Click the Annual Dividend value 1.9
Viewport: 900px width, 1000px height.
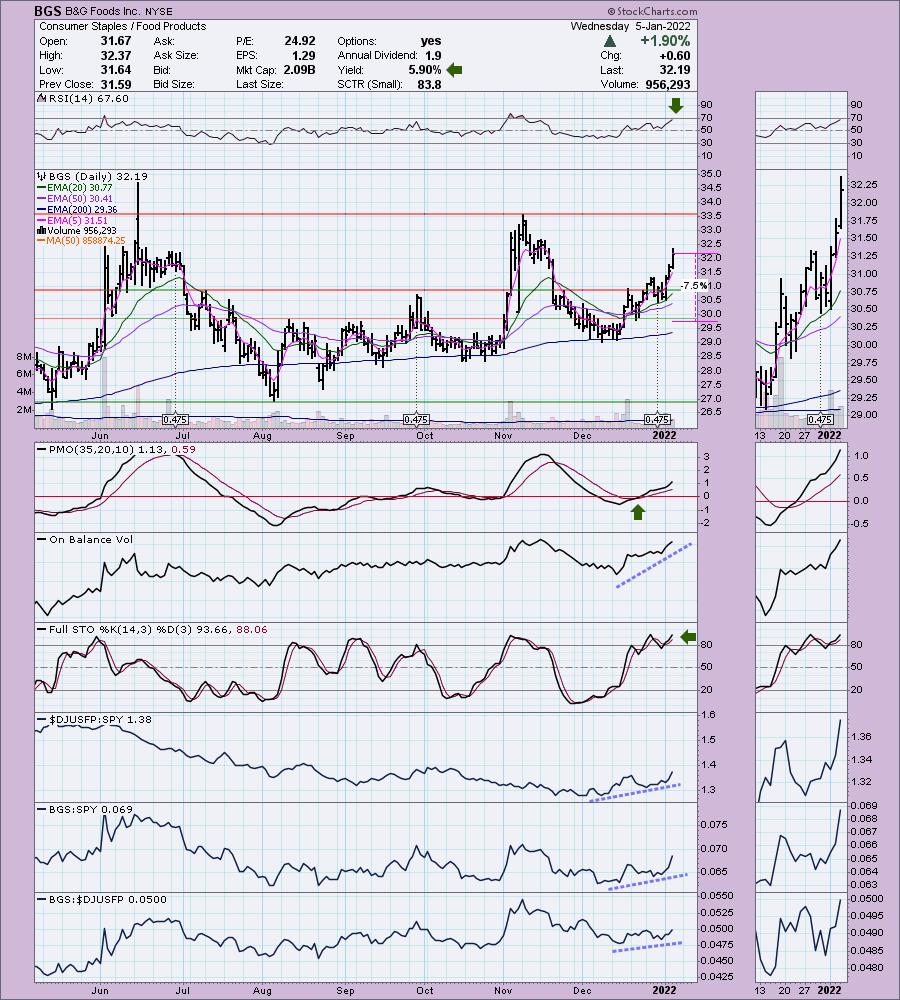pyautogui.click(x=433, y=55)
